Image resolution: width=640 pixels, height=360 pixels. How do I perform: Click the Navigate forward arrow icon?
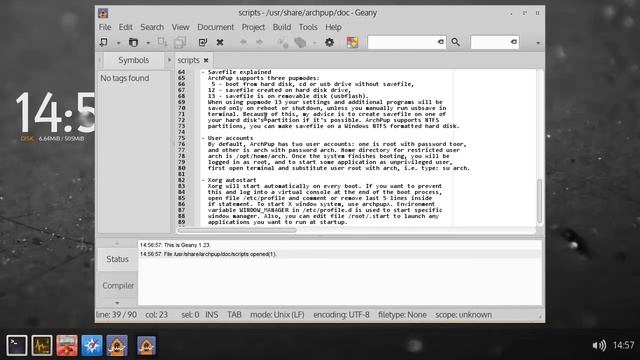coord(260,42)
